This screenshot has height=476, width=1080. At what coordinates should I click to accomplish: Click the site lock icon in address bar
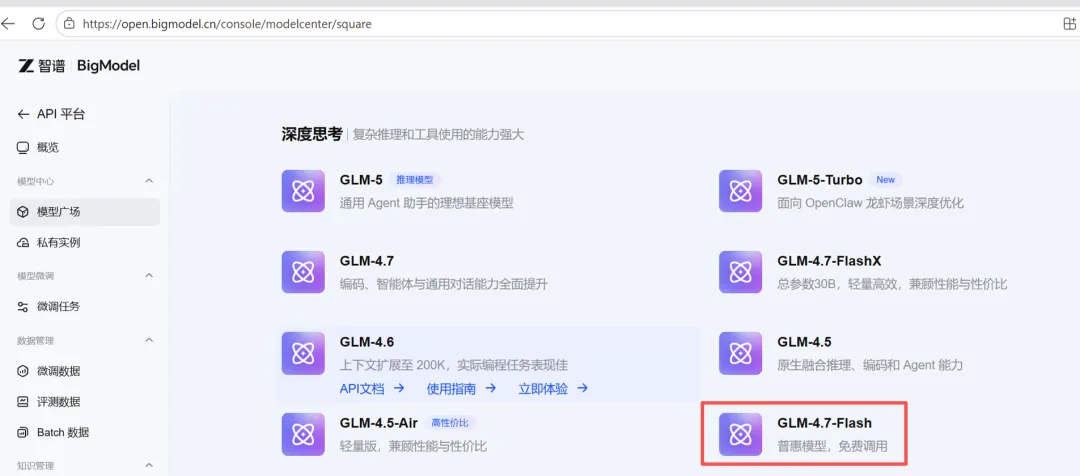pyautogui.click(x=68, y=23)
